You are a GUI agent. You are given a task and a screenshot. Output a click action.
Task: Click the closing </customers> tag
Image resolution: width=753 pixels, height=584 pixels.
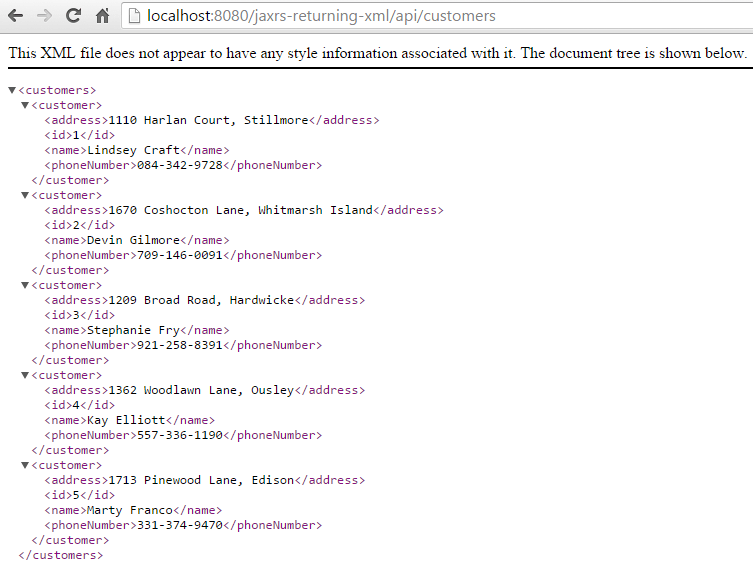click(x=61, y=555)
